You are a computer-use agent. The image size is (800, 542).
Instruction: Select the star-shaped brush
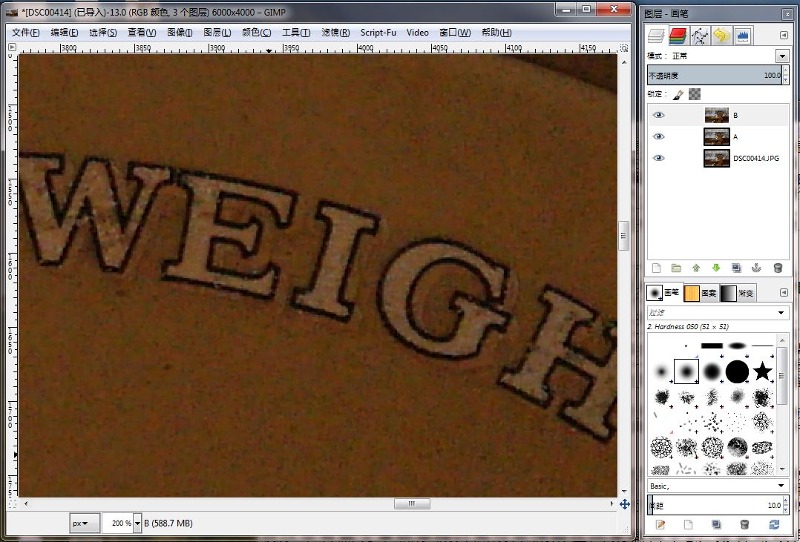coord(763,372)
